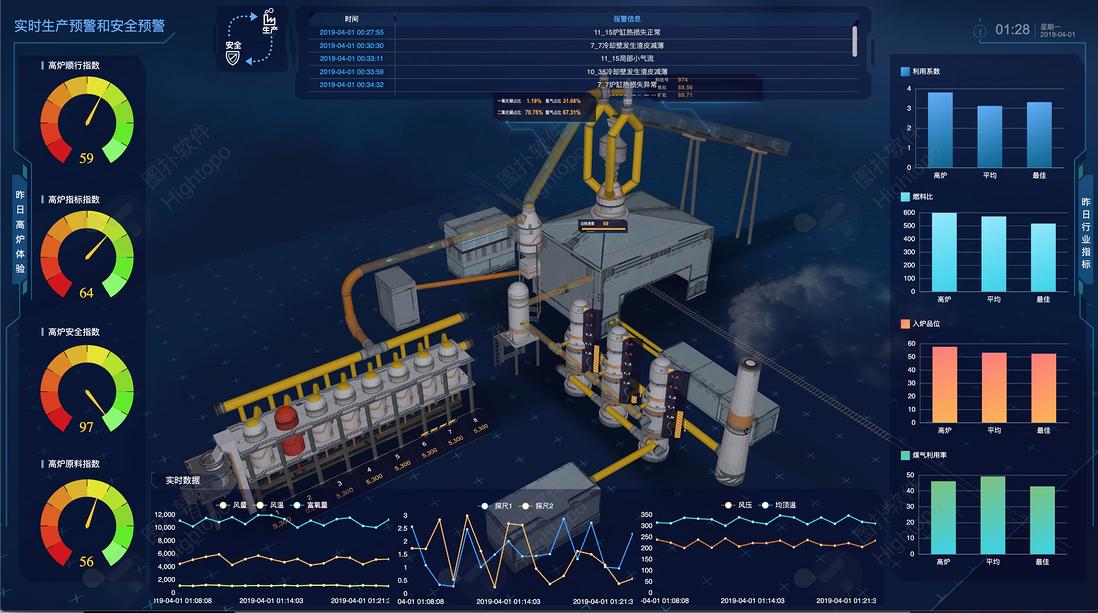Click the 高炉安全指数 gauge showing 97

[87, 388]
